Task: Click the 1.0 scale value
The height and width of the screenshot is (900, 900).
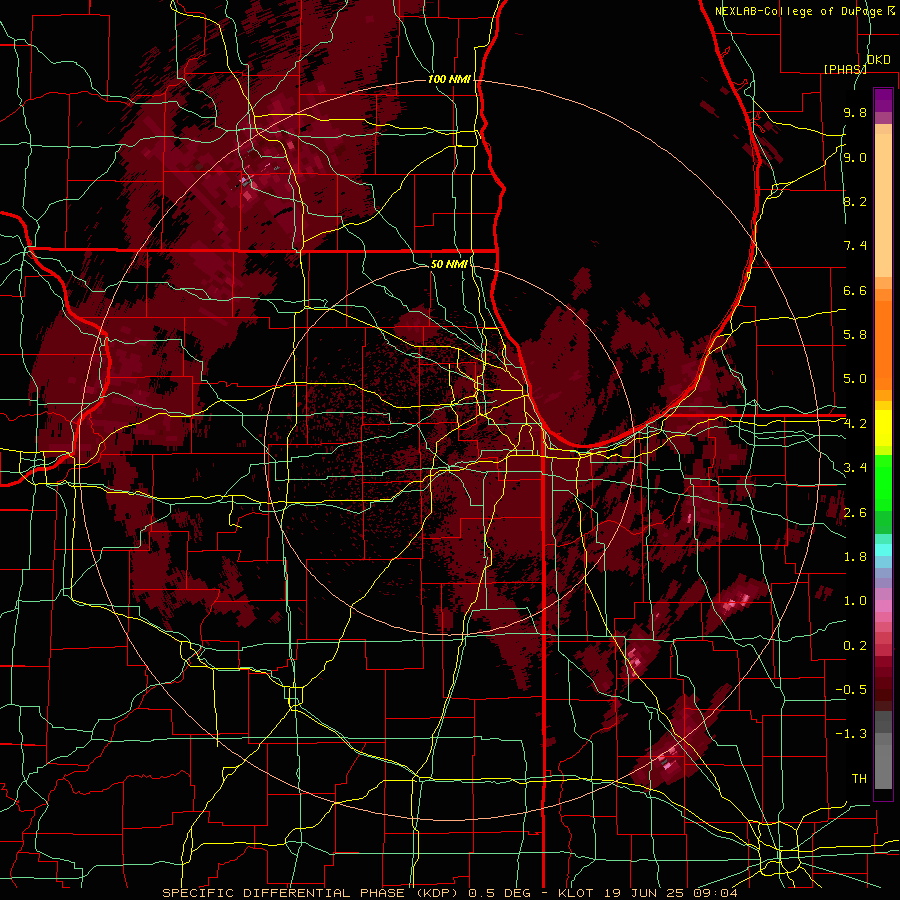Action: tap(855, 601)
